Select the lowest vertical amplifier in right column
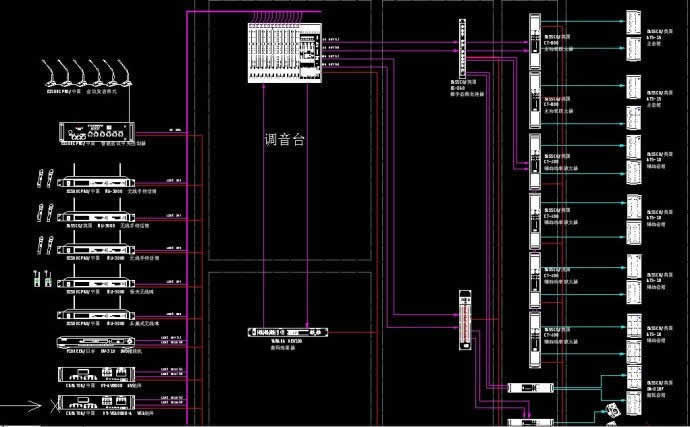The width and height of the screenshot is (690, 427). [534, 339]
